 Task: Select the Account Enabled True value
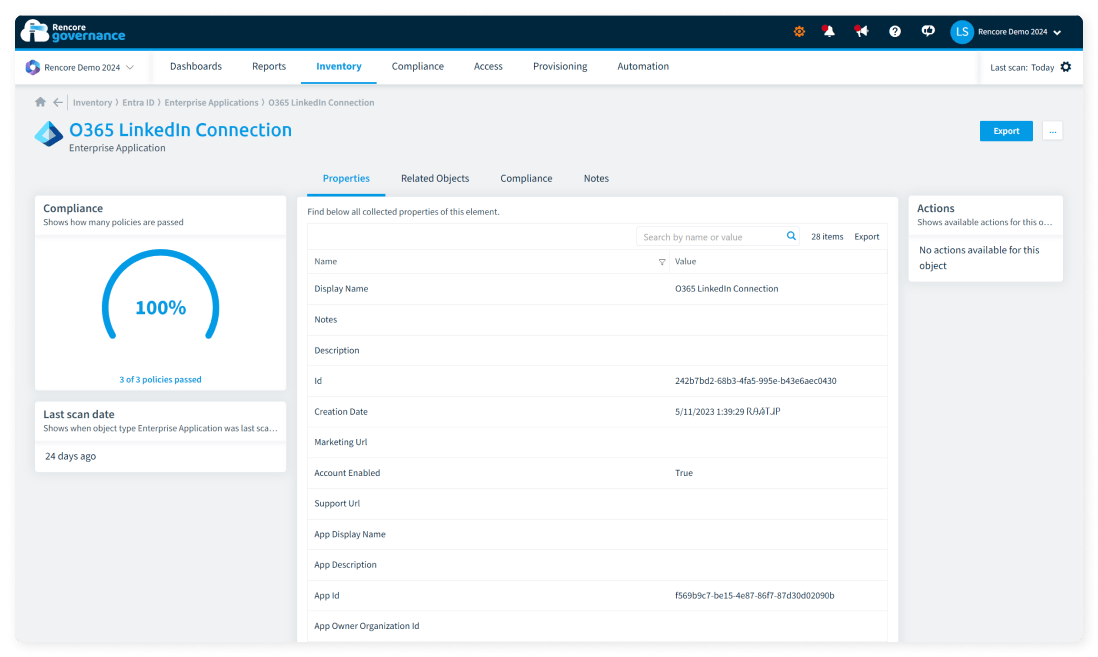684,473
